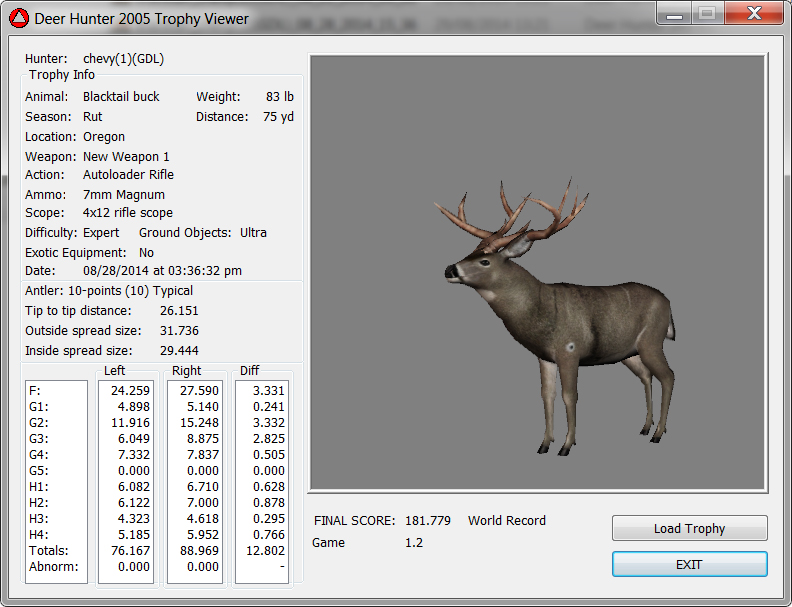Click the Diff measurements column box

tap(264, 480)
